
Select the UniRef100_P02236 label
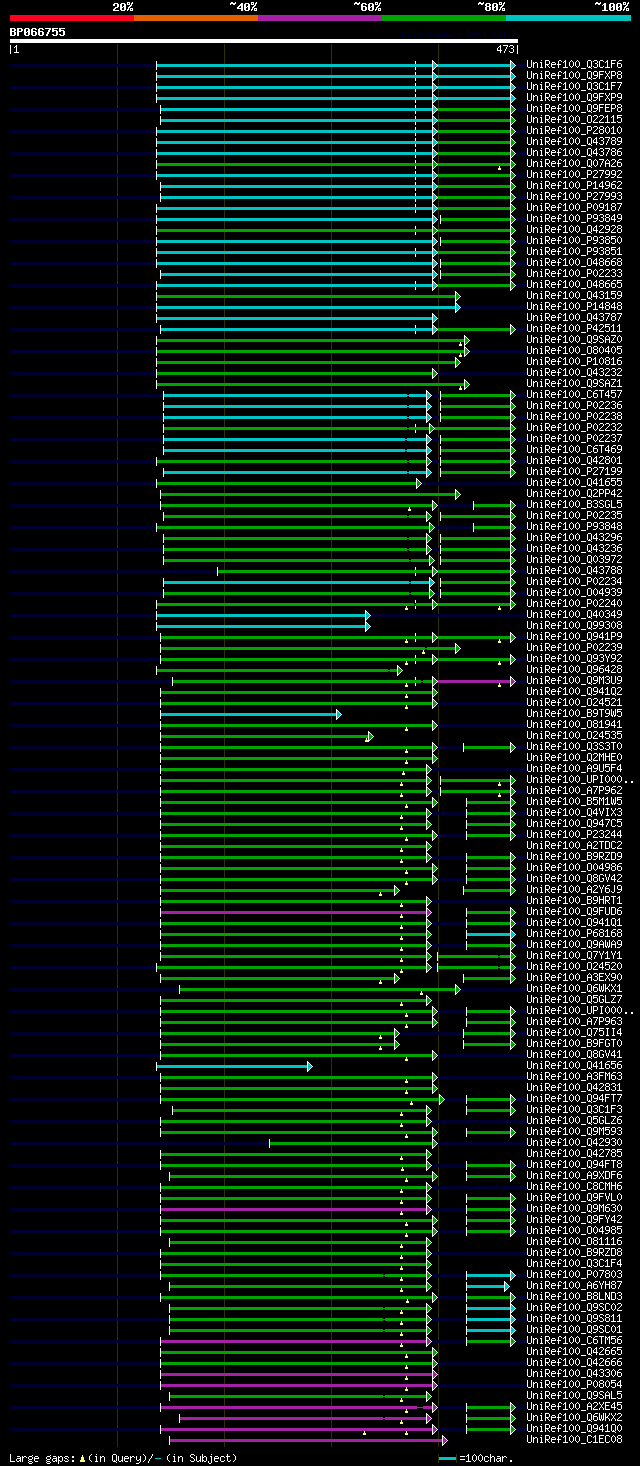574,405
